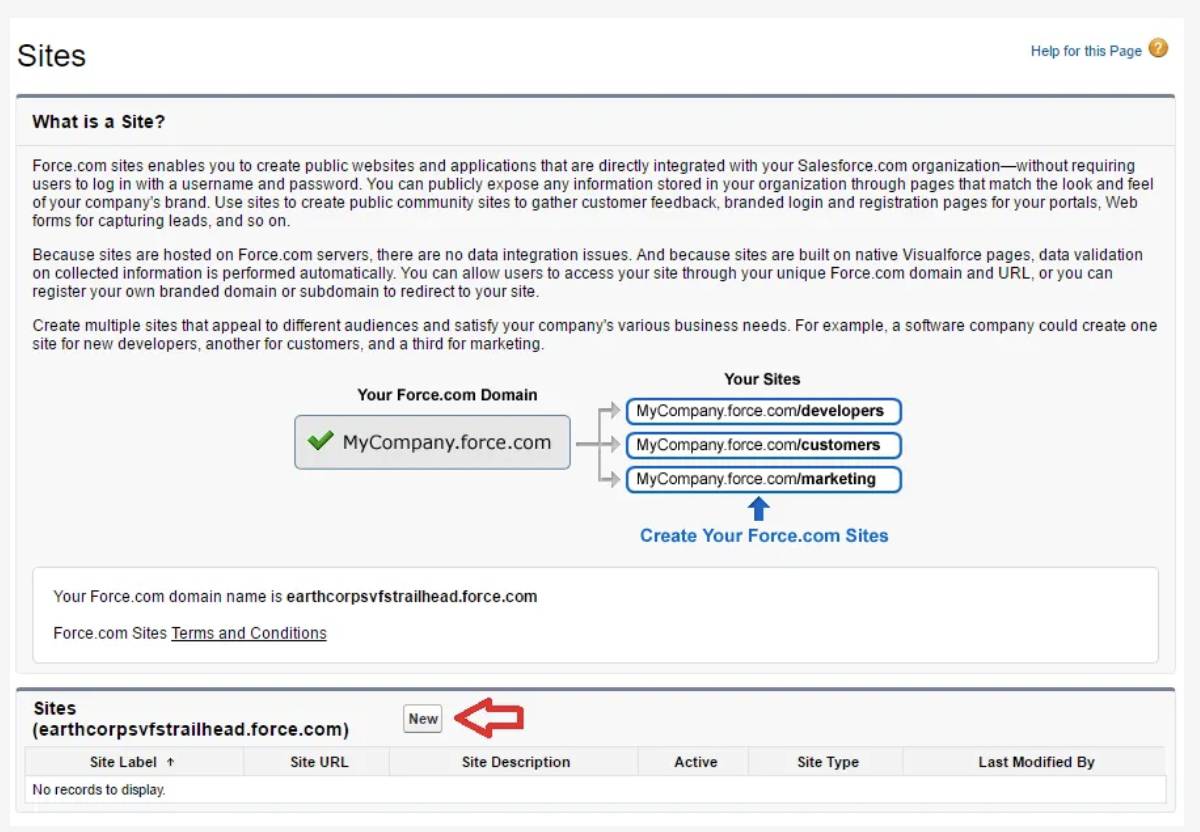Click the Site Description column header
This screenshot has height=832, width=1200.
click(x=516, y=762)
